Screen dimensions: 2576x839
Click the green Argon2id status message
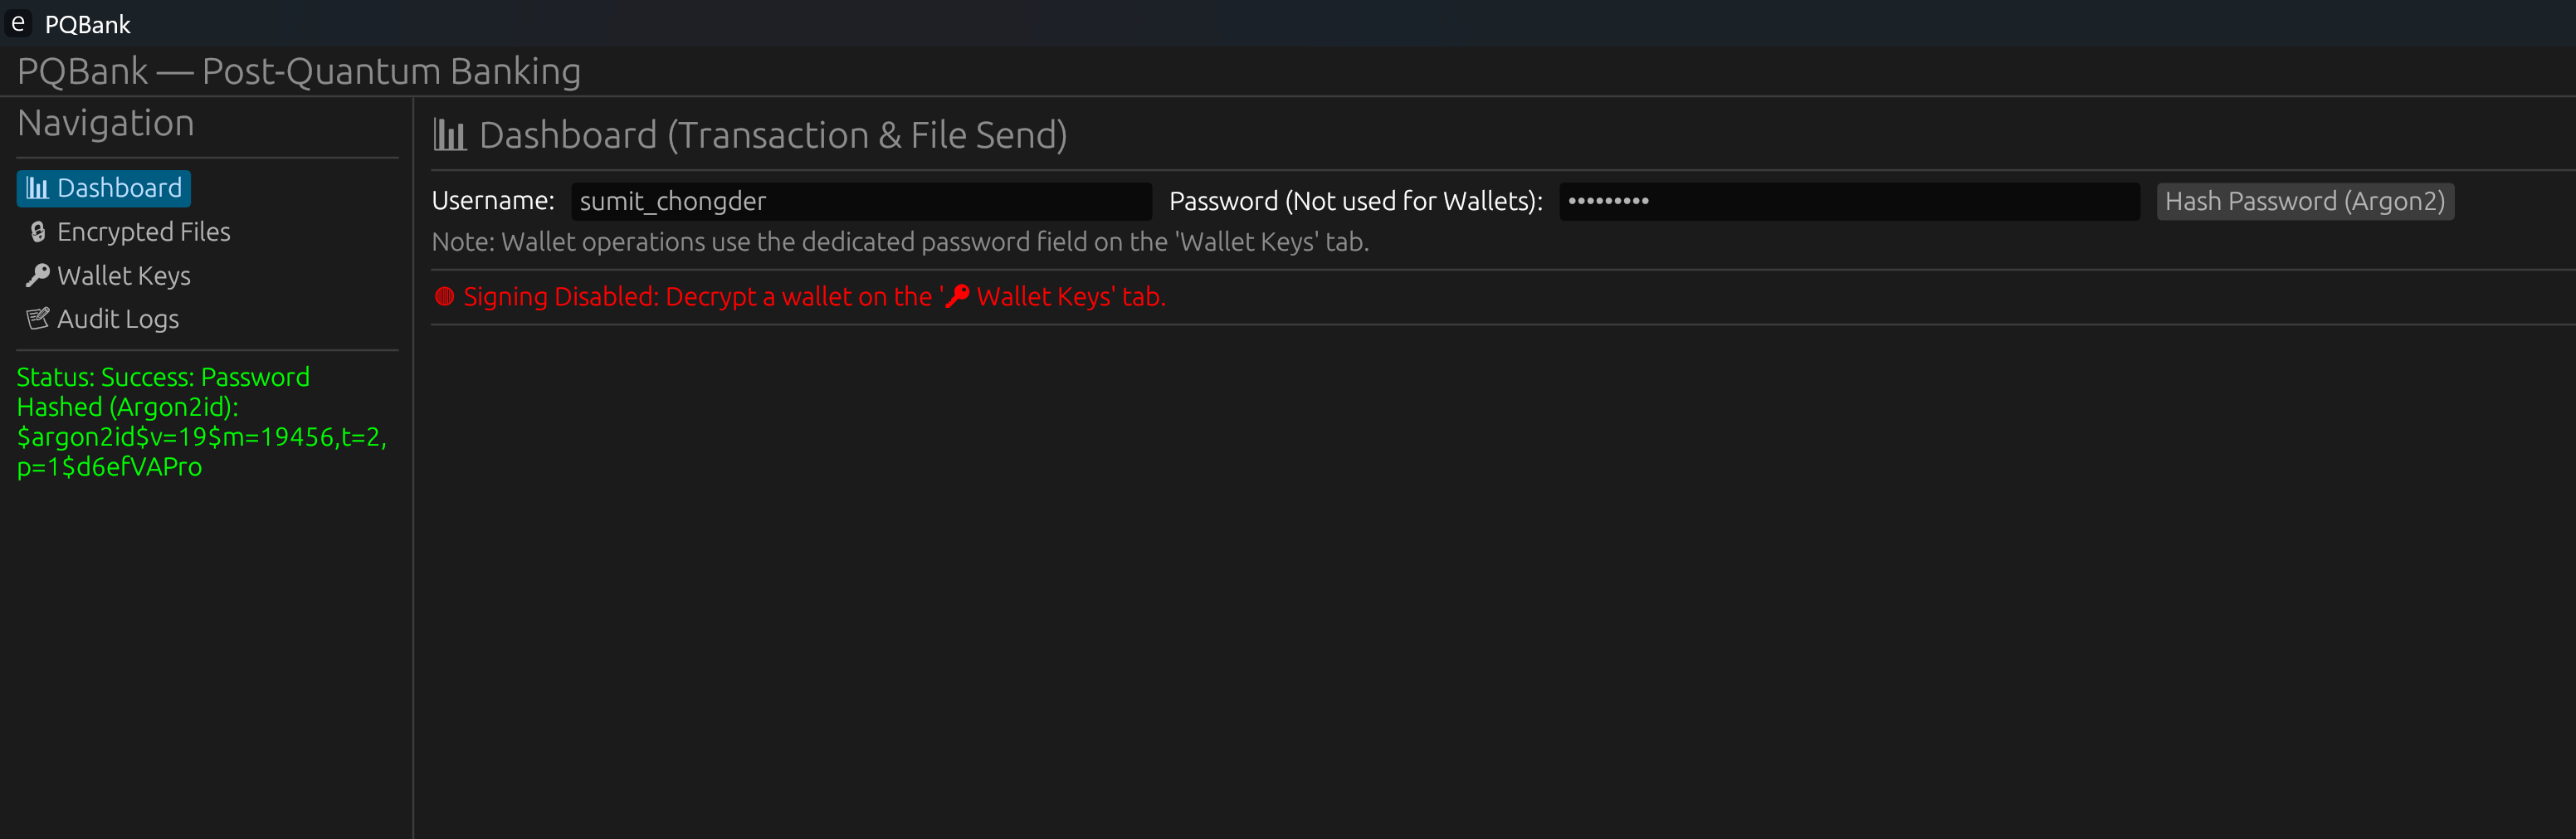[x=200, y=422]
